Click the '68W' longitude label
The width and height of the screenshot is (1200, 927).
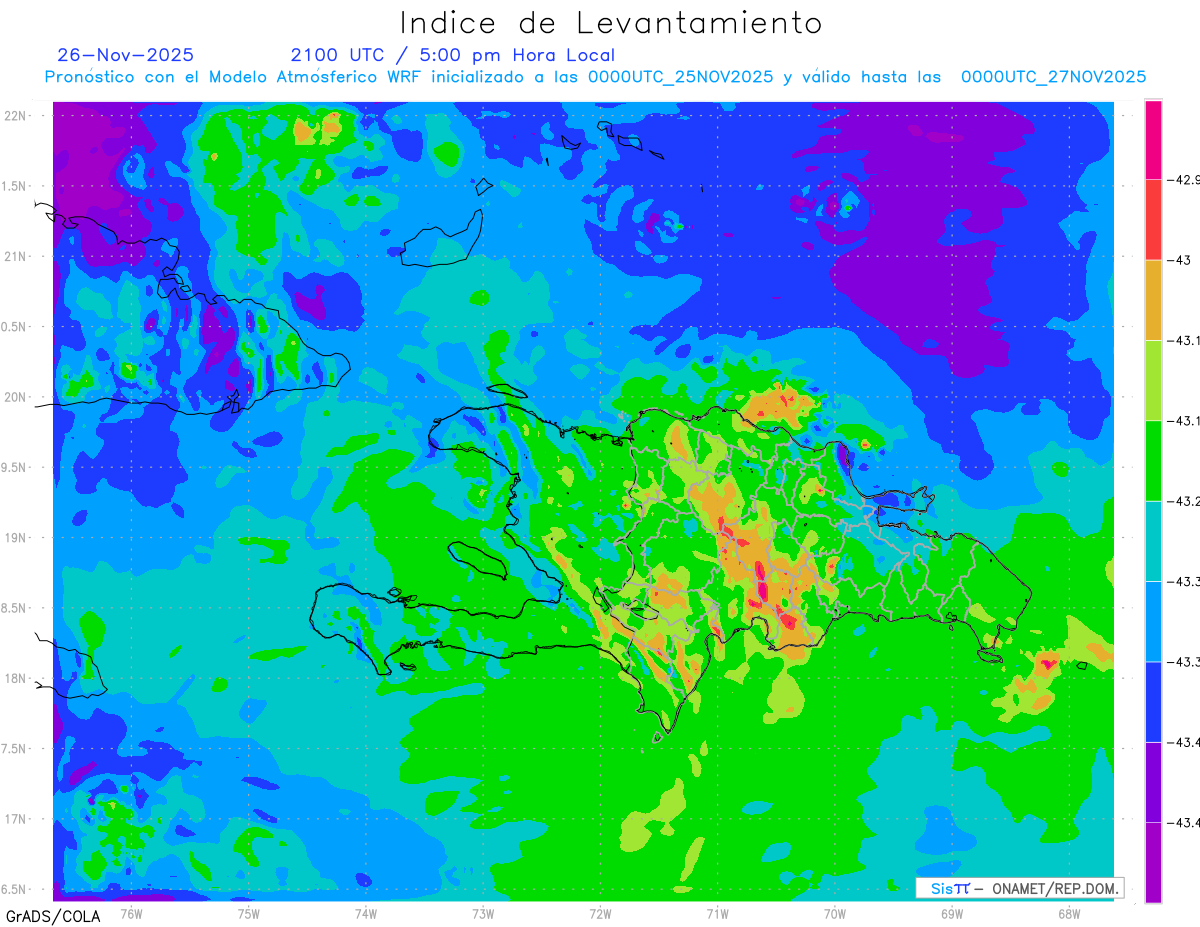pyautogui.click(x=1069, y=914)
